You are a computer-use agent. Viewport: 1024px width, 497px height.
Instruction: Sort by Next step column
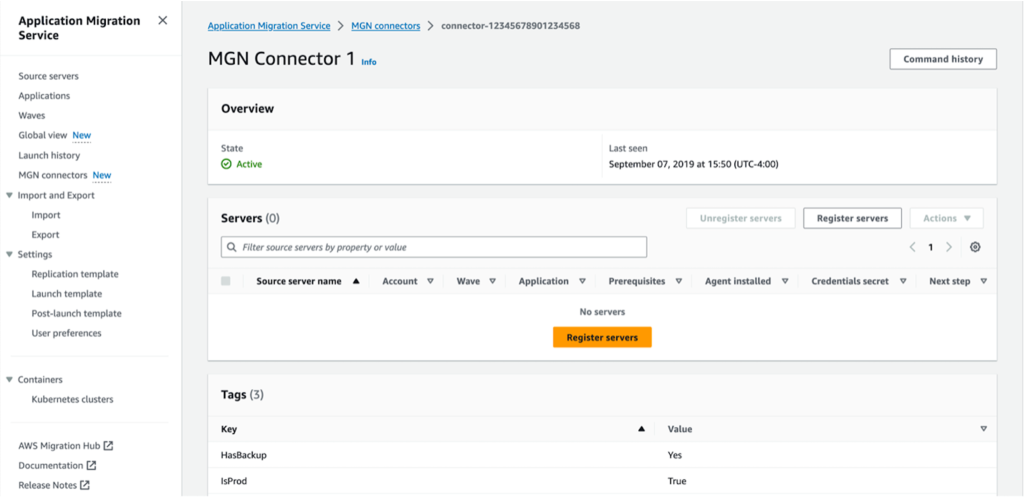(984, 281)
